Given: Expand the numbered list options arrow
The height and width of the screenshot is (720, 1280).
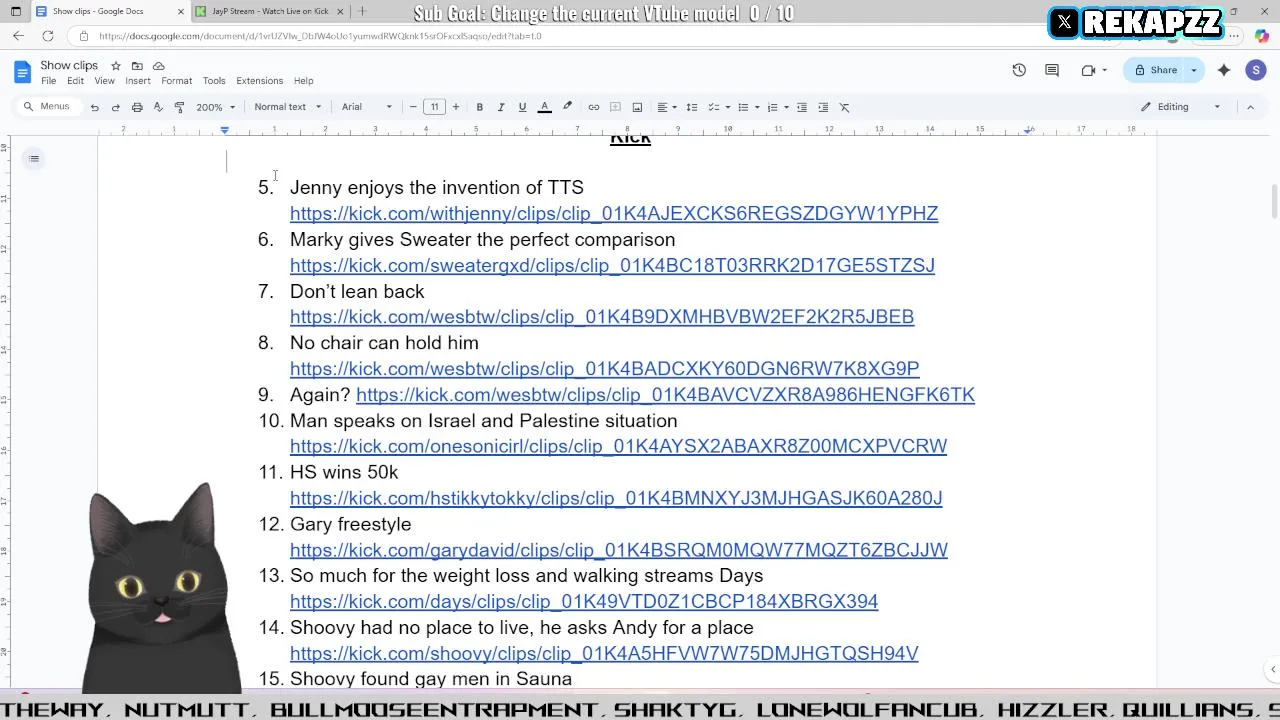Looking at the screenshot, I should tap(786, 107).
